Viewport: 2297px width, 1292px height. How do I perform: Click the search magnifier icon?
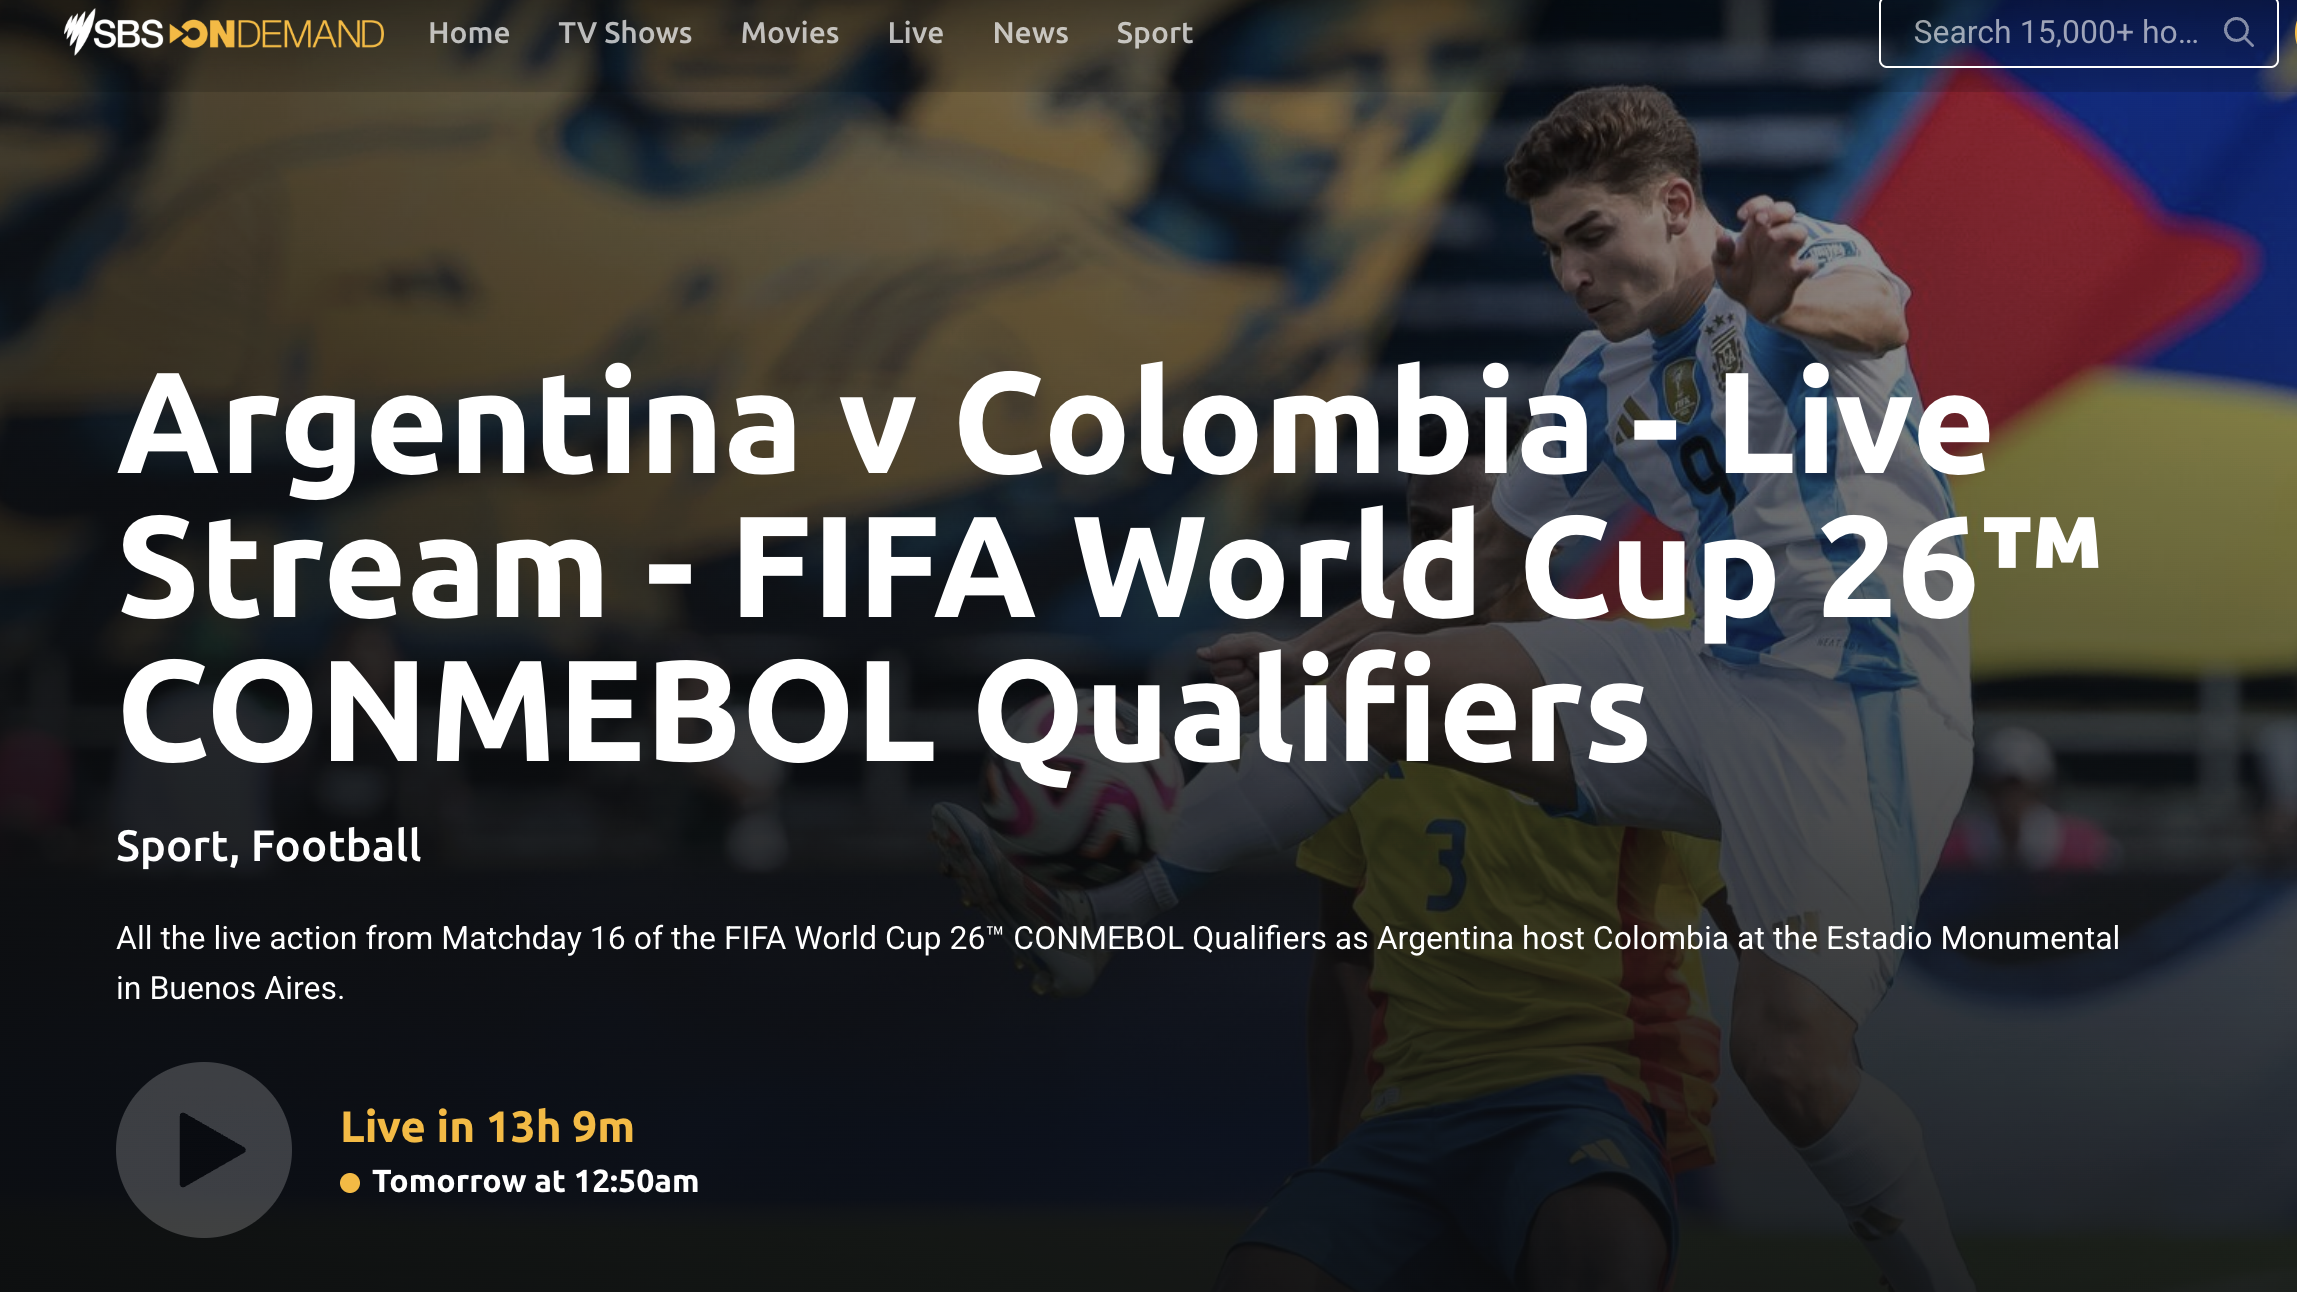click(x=2238, y=33)
